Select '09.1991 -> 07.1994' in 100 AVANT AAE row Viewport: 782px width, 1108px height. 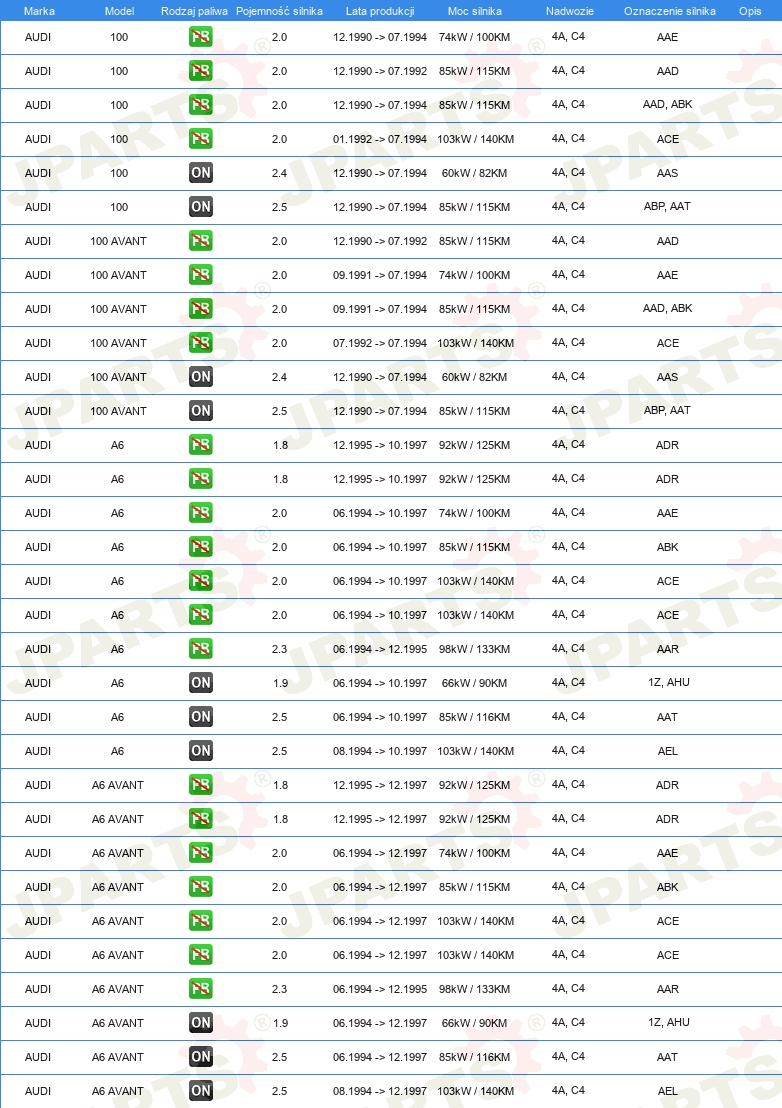(380, 275)
